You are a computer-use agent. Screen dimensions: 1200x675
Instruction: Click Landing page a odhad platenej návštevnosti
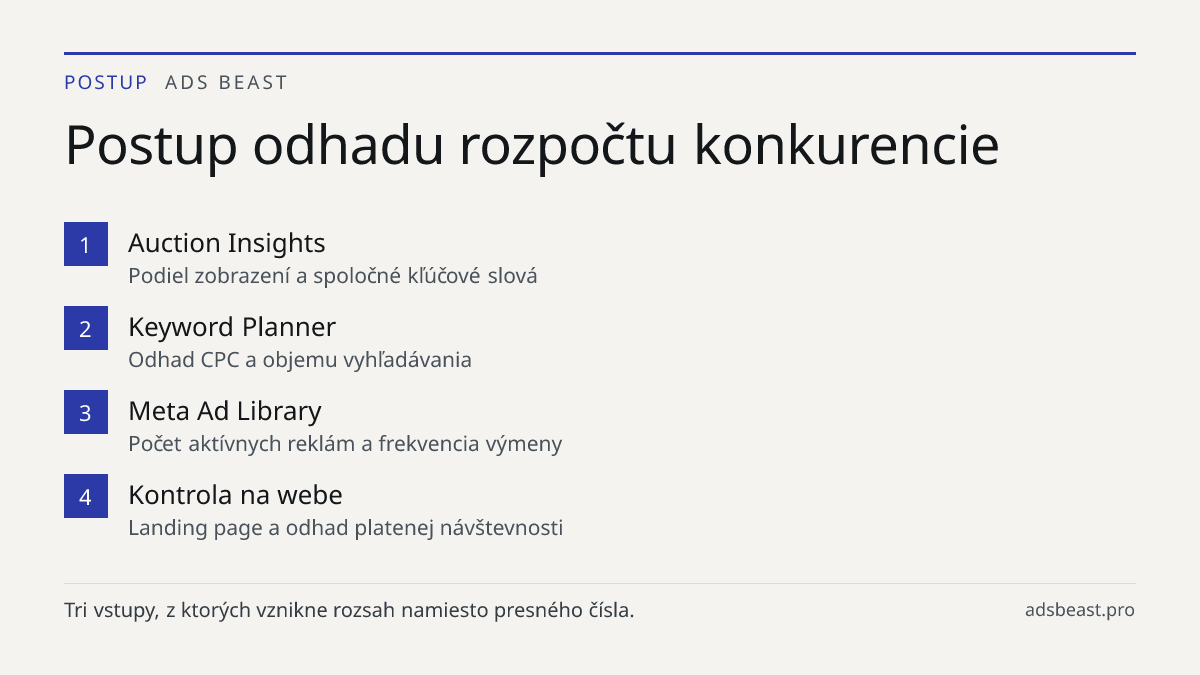tap(346, 528)
